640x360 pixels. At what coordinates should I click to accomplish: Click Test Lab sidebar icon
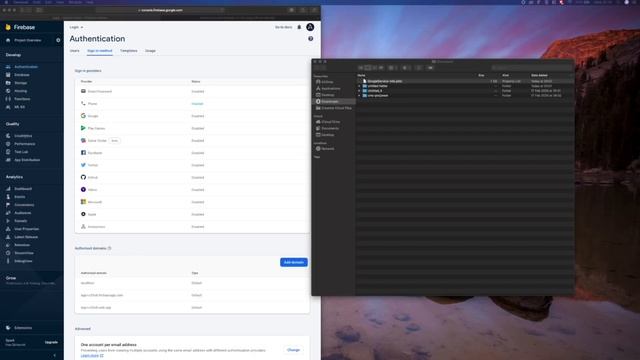pyautogui.click(x=8, y=152)
